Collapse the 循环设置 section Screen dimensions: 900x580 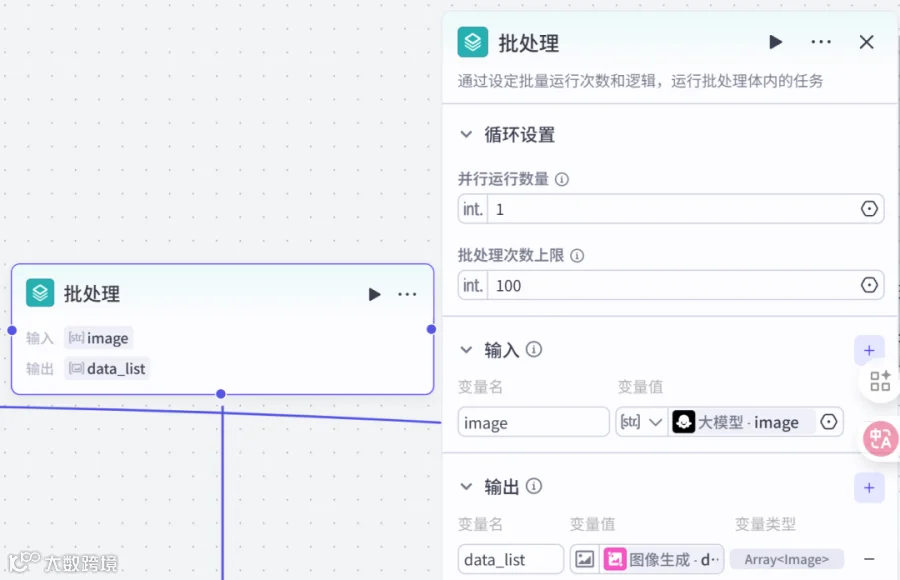[466, 134]
